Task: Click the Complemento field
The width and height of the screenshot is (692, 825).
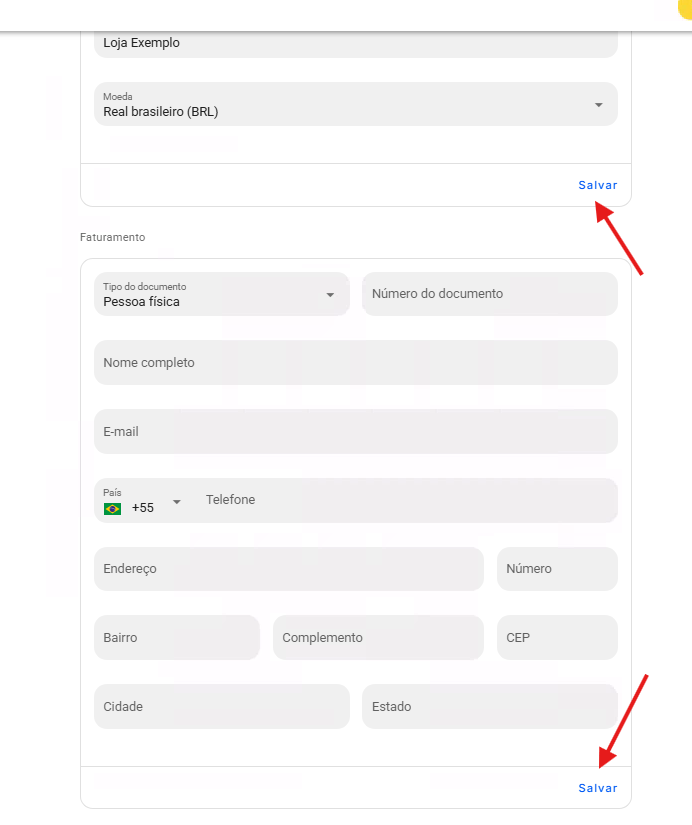Action: pyautogui.click(x=378, y=638)
